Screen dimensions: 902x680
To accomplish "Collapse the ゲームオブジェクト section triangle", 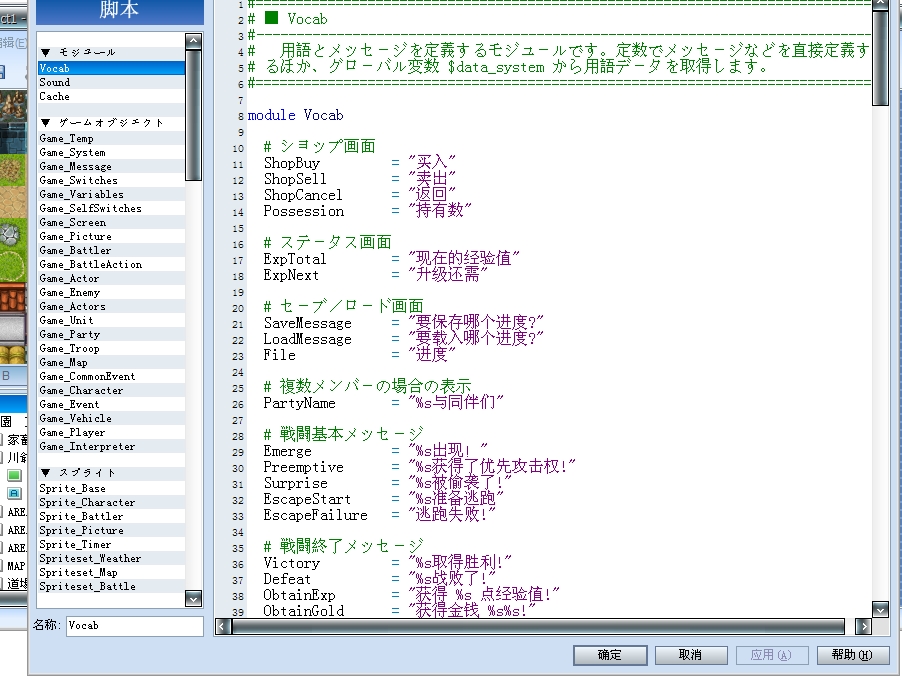I will click(x=46, y=123).
